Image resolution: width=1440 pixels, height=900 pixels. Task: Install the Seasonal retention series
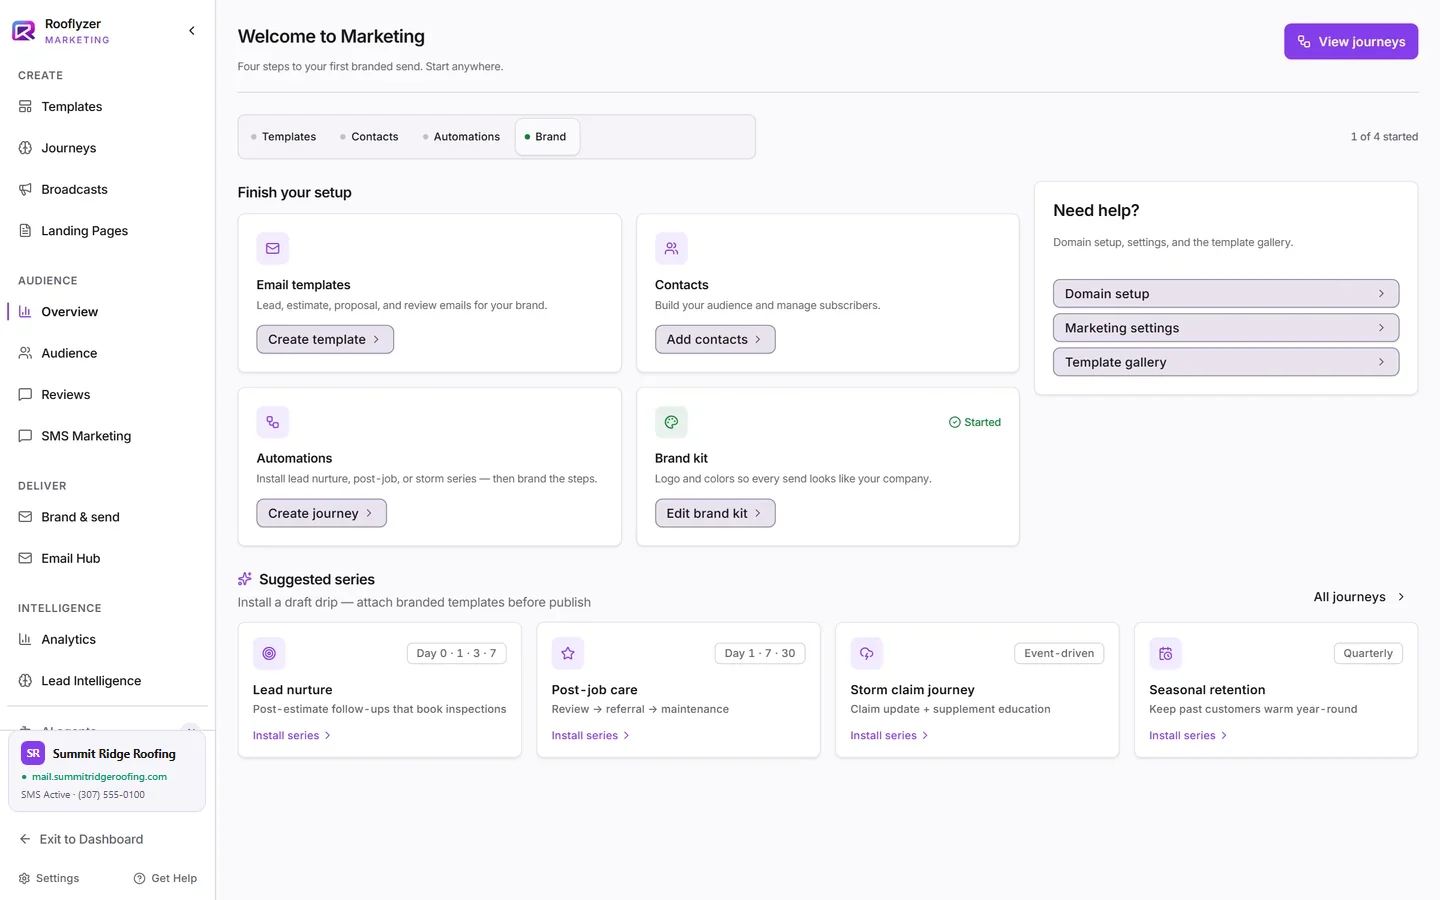(x=1189, y=735)
